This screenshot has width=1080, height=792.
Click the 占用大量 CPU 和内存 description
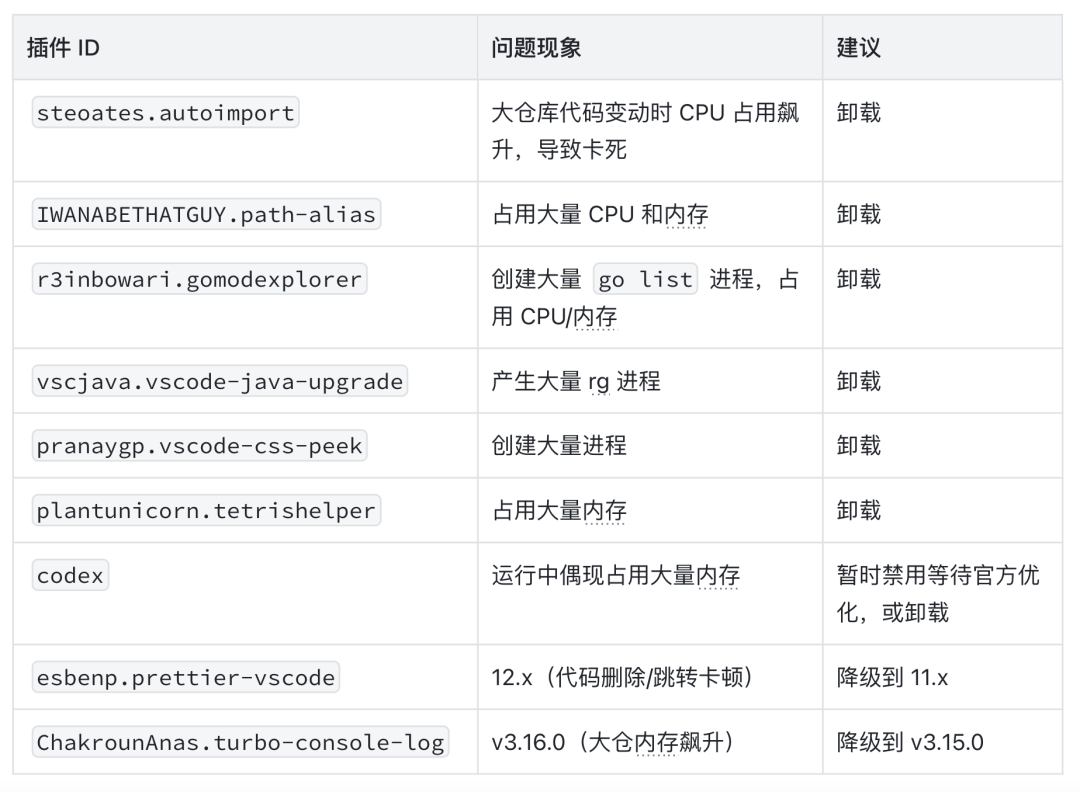point(599,214)
